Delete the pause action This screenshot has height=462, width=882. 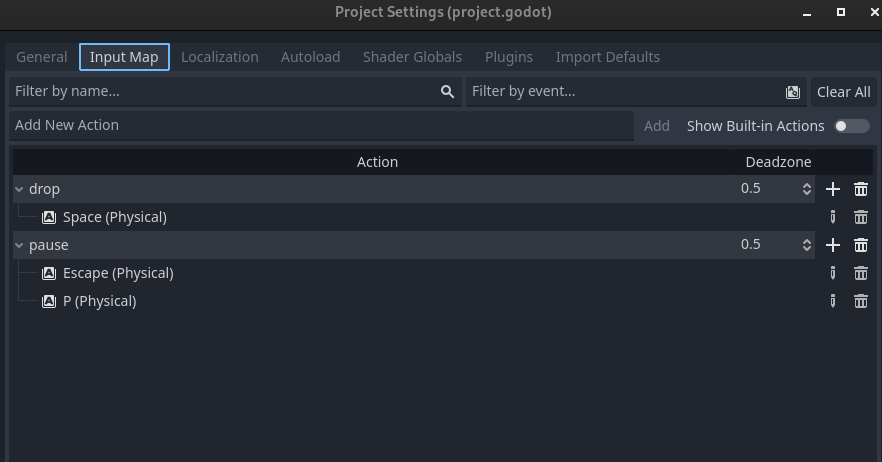point(861,245)
